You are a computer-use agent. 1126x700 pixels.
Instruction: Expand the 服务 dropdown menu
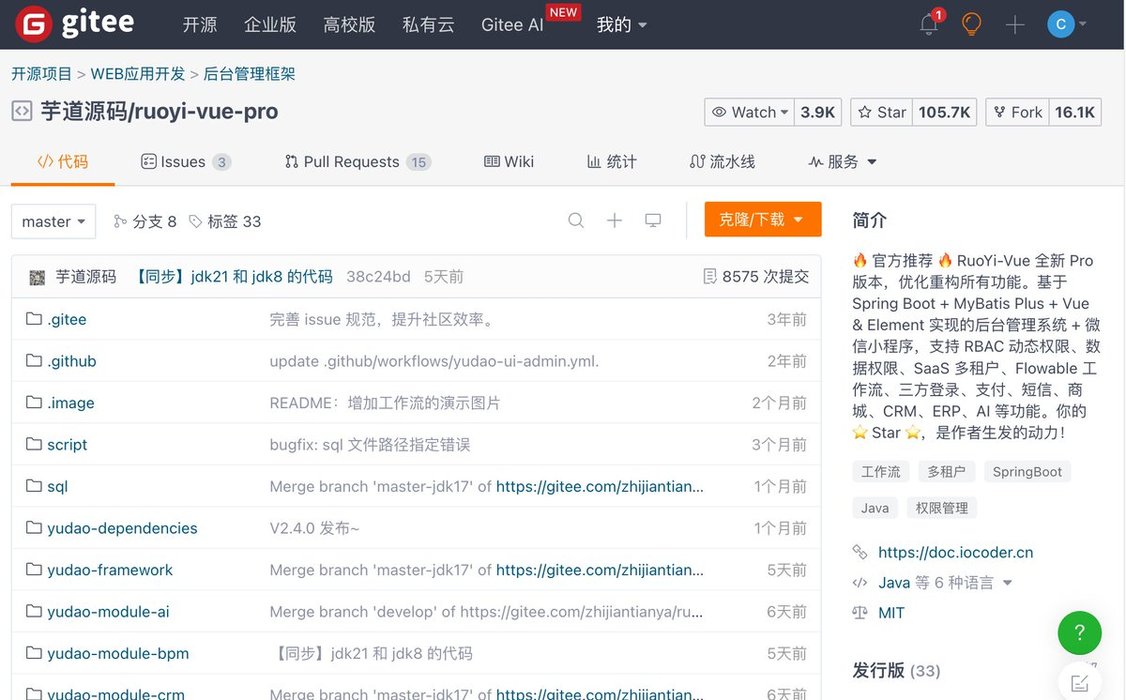(843, 162)
